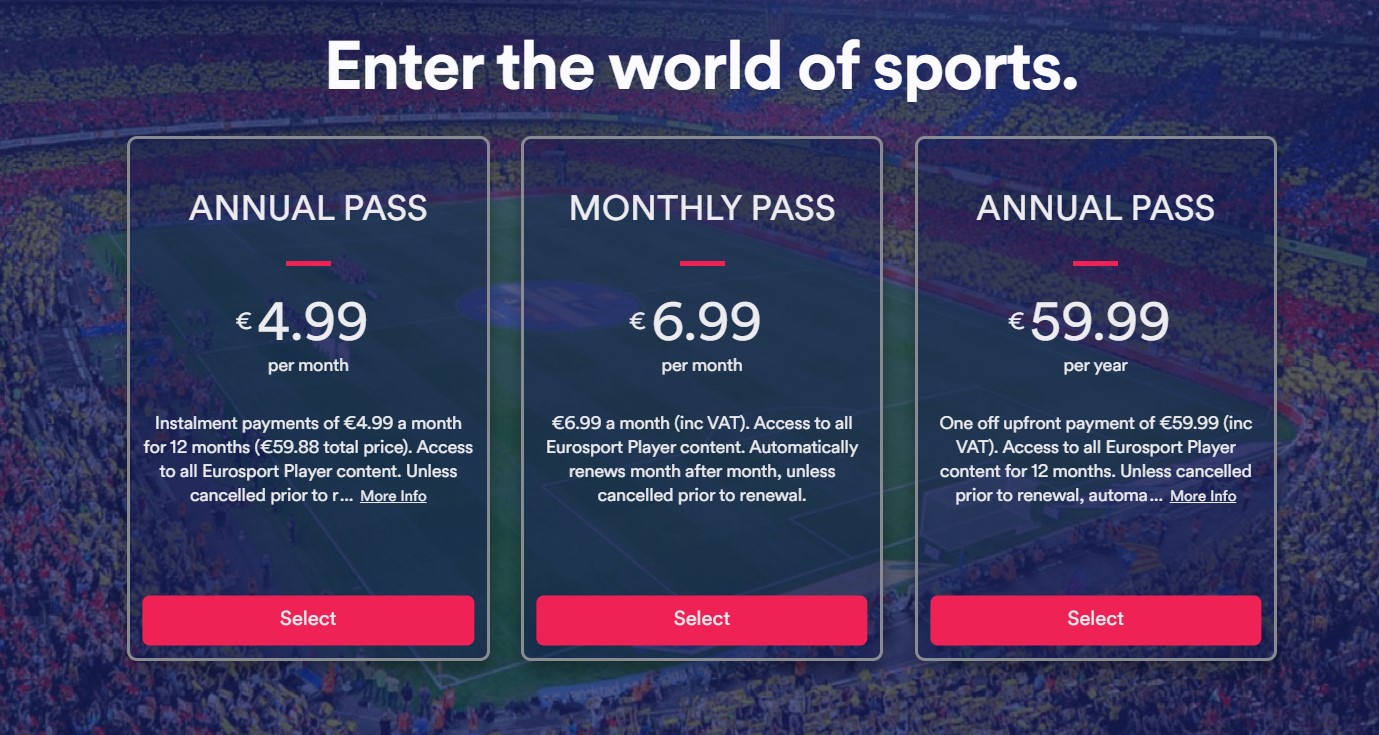
Task: Click 'per month' label under 4.99
Action: pos(308,366)
